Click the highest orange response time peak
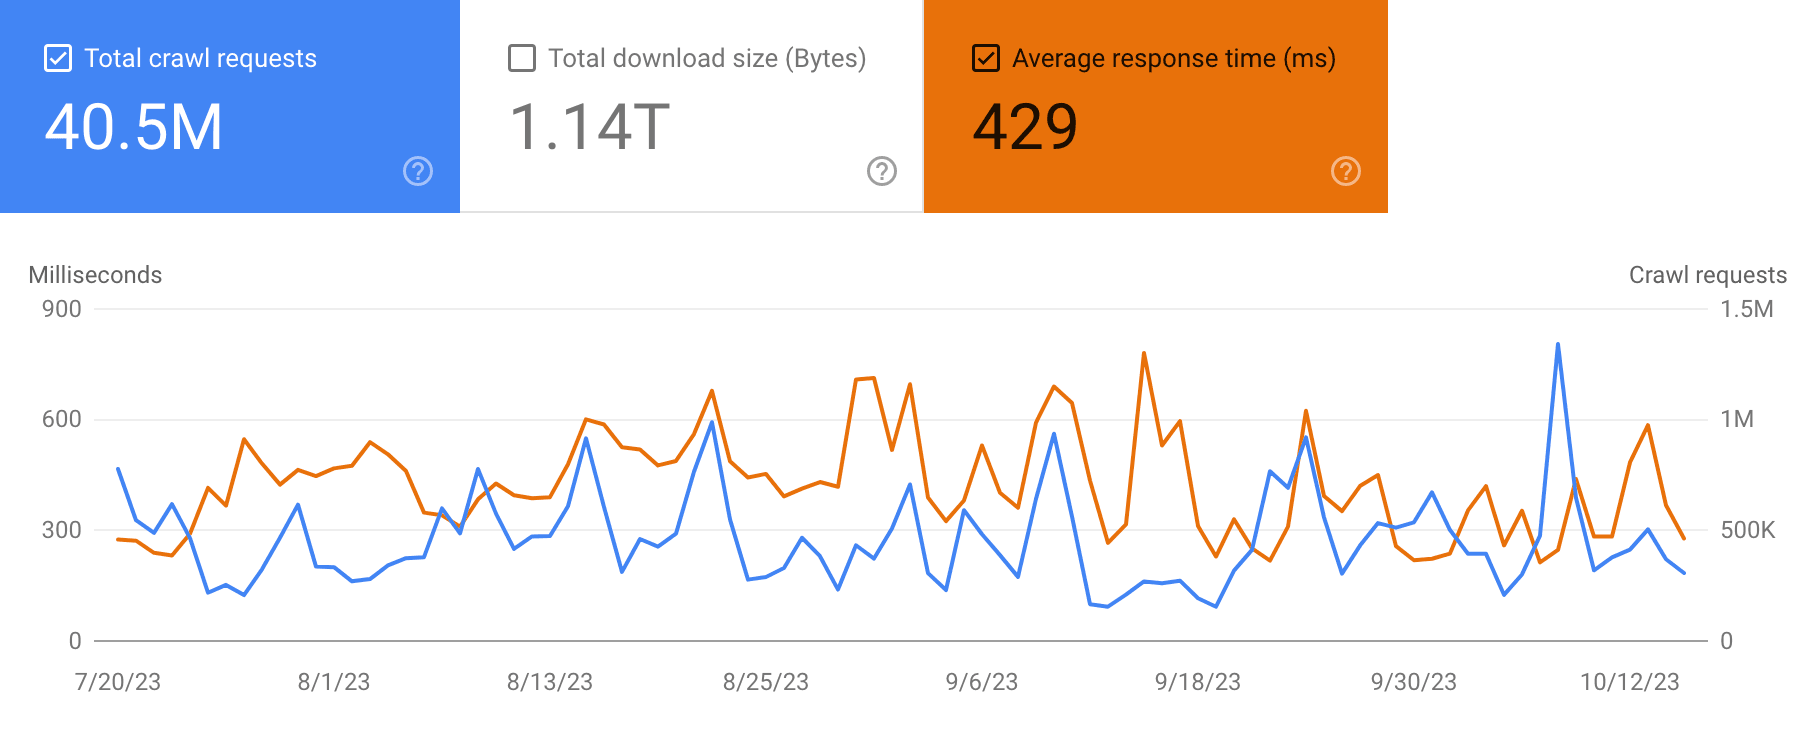The height and width of the screenshot is (740, 1818). (x=1144, y=353)
